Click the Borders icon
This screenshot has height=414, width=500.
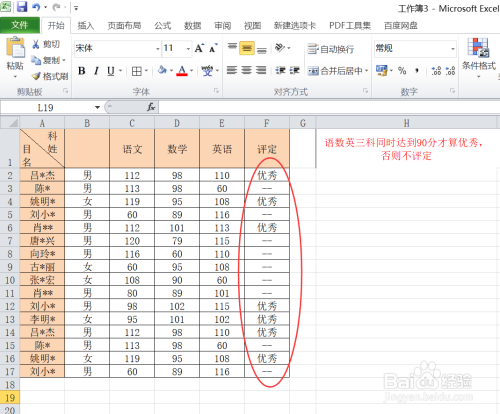(136, 71)
